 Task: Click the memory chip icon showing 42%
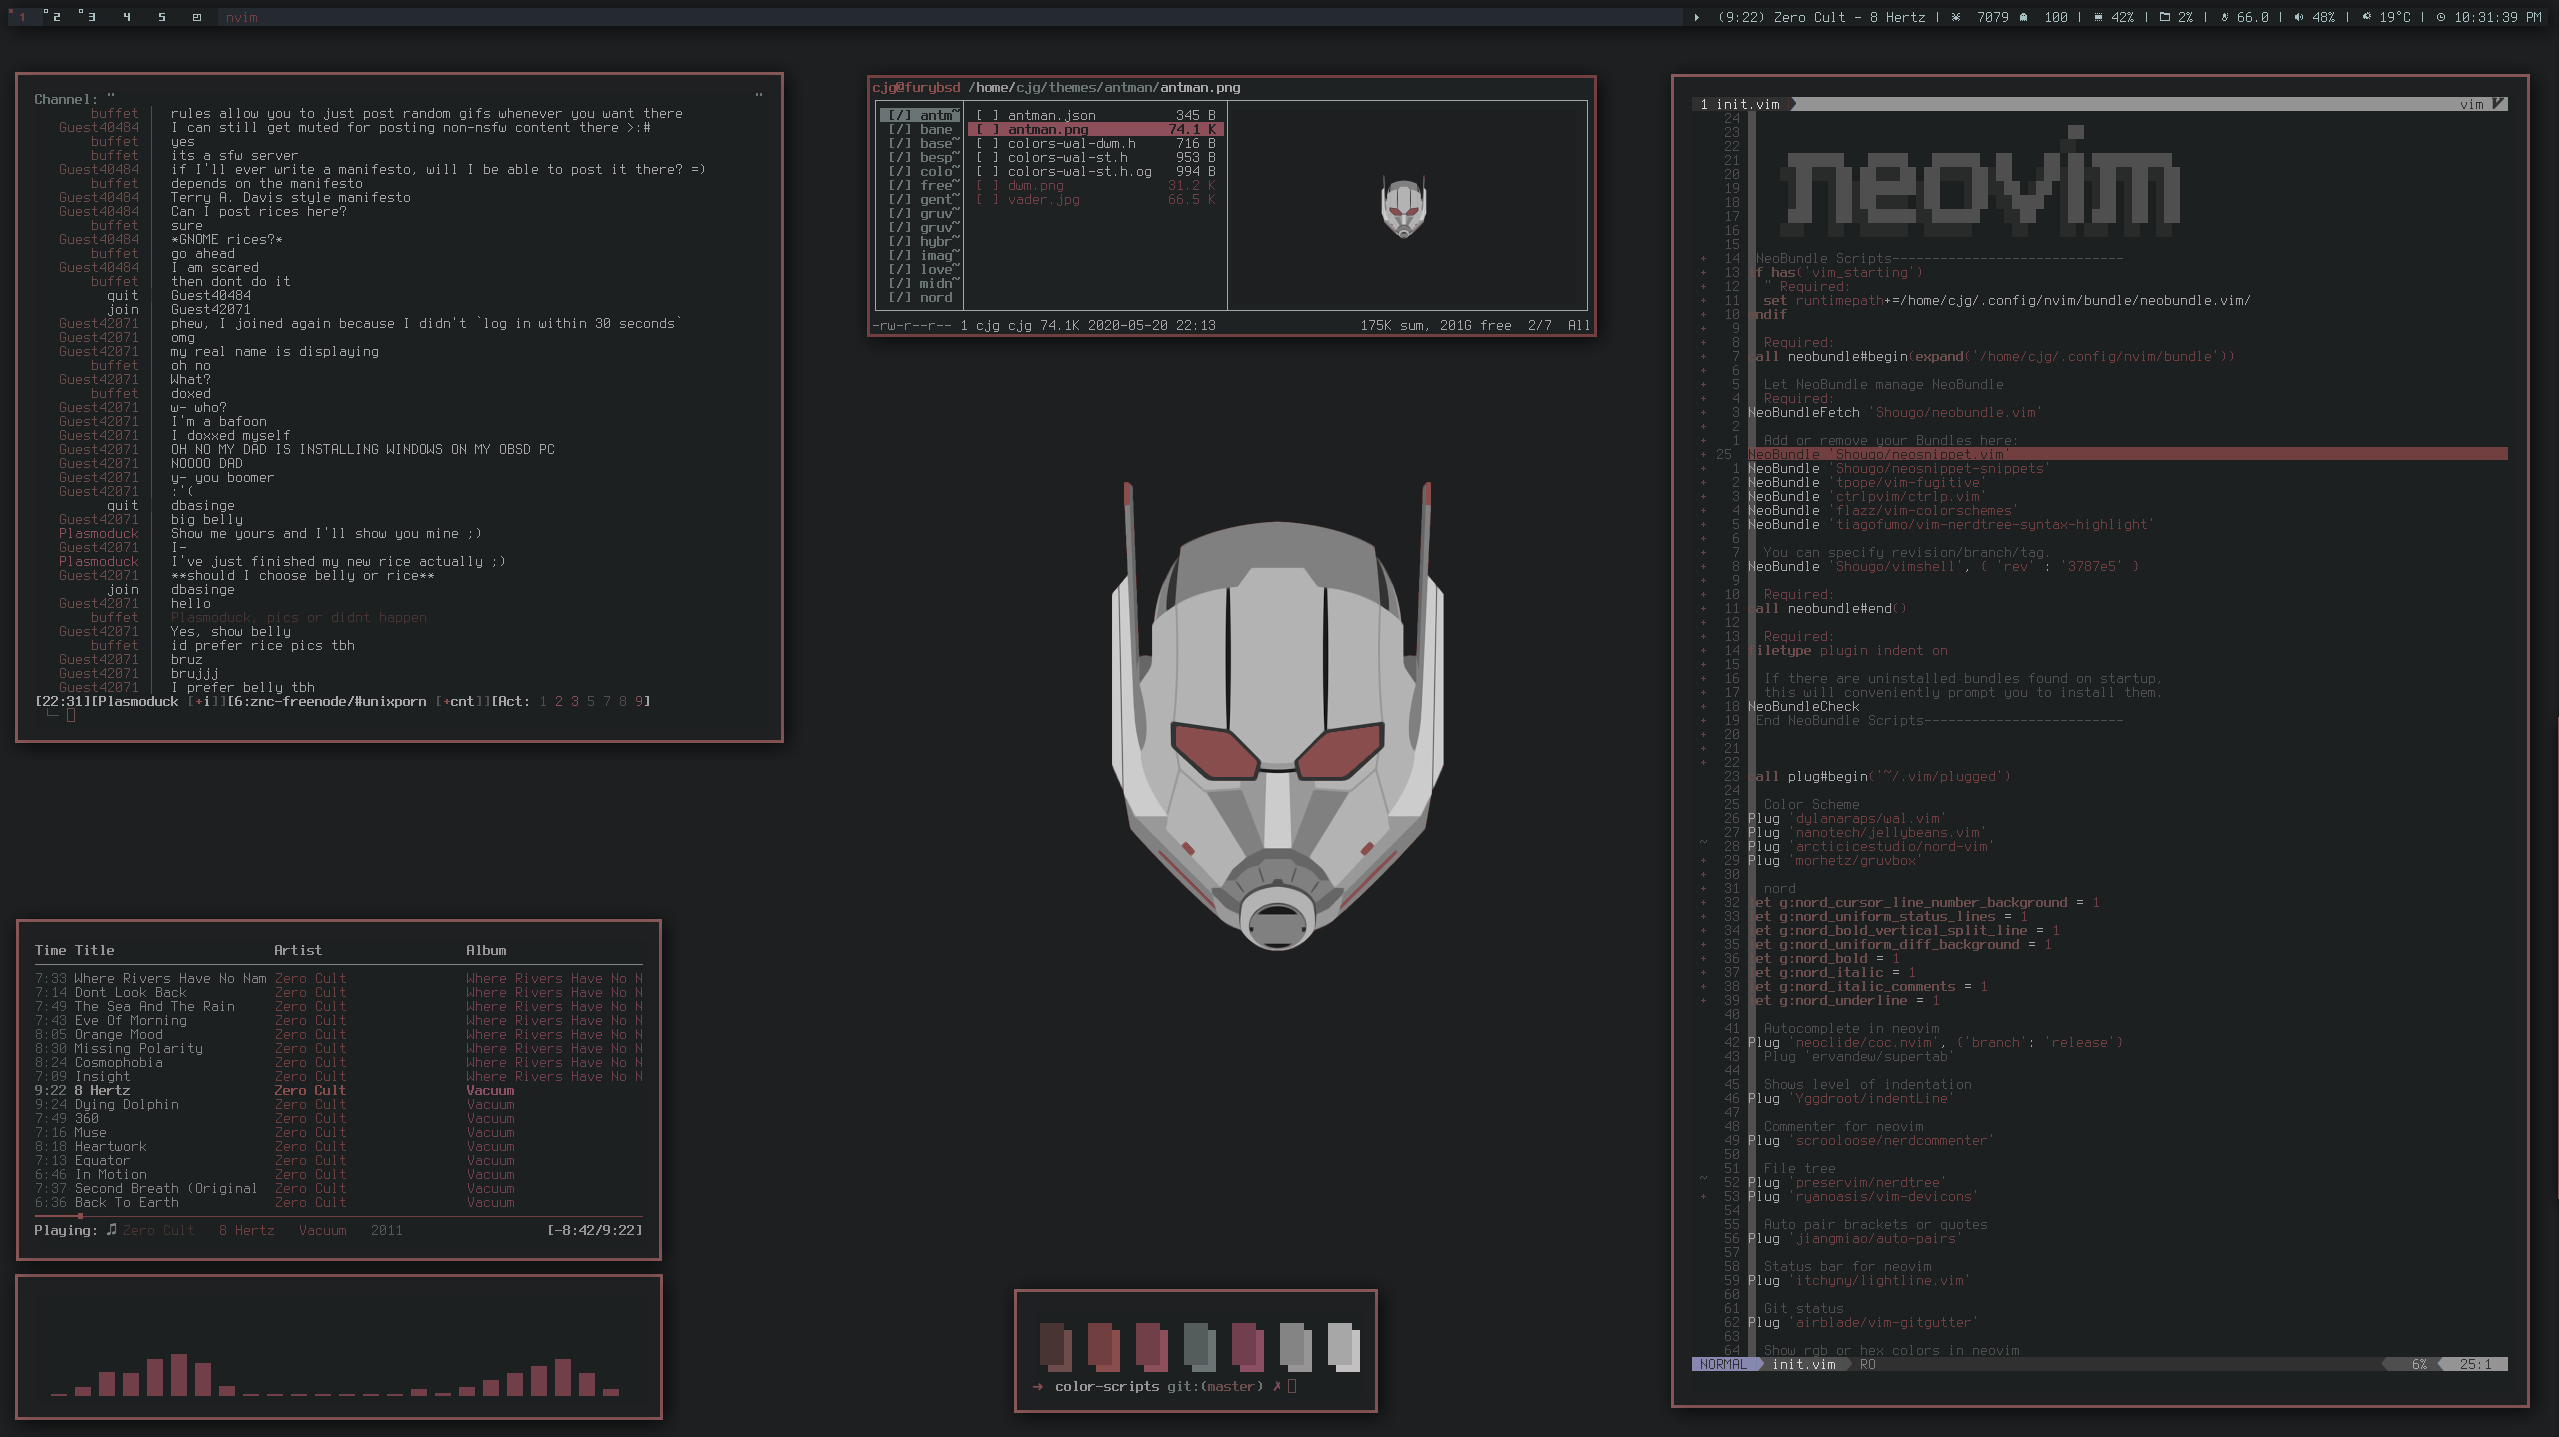pos(2098,17)
